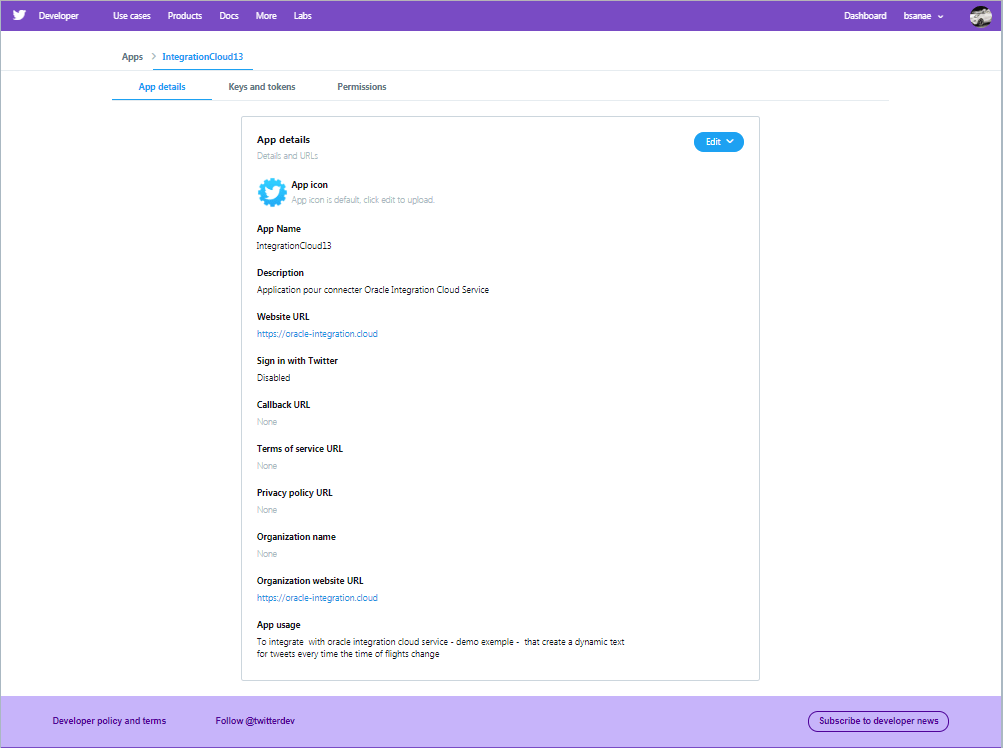Select the App details tab
The width and height of the screenshot is (1003, 748).
pos(161,87)
